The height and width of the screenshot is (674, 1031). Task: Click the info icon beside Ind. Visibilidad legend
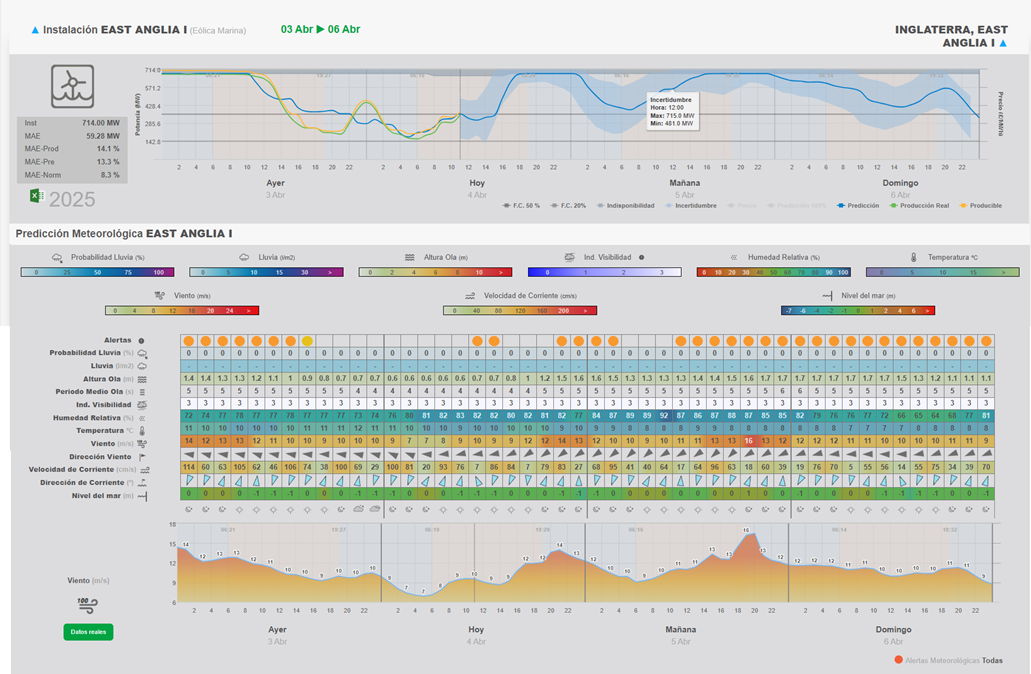pos(641,257)
